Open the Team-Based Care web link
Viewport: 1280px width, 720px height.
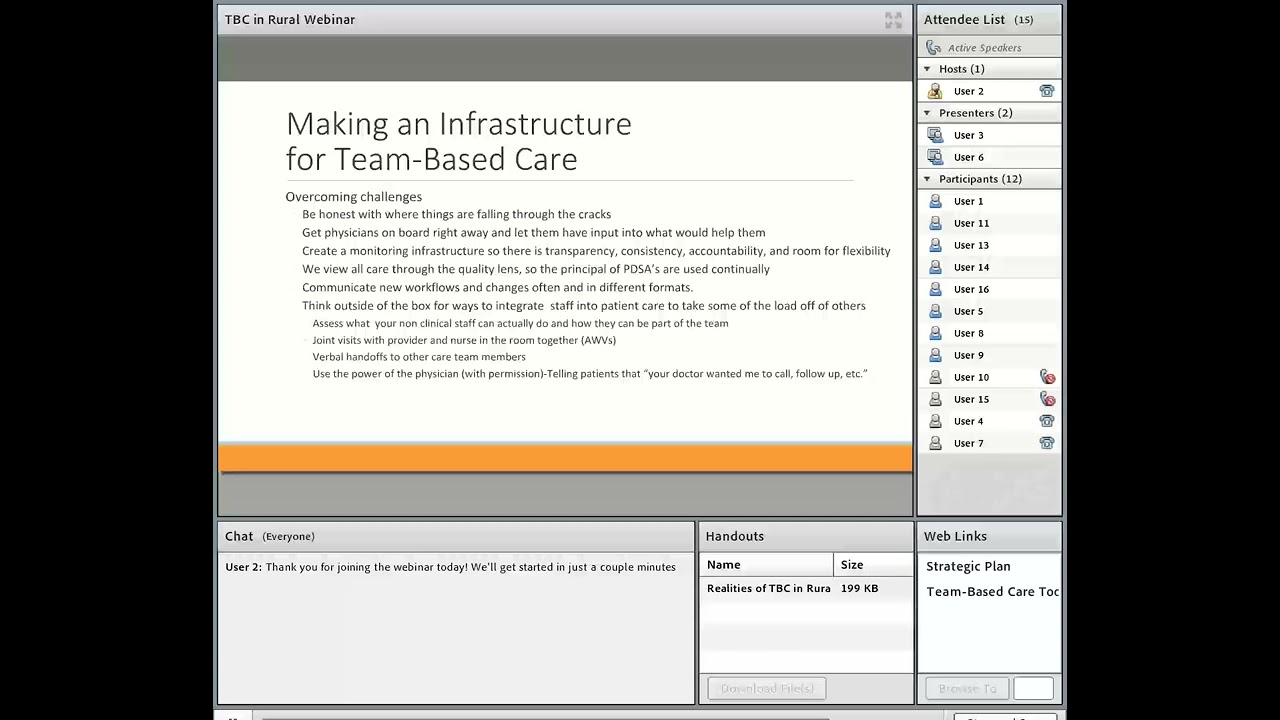click(x=992, y=591)
